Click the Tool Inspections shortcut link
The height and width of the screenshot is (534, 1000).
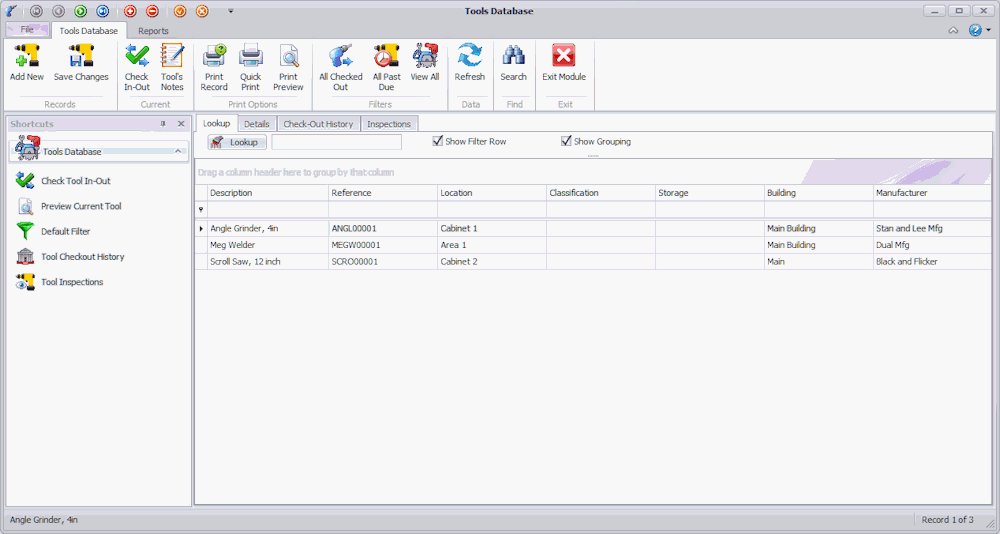(x=72, y=282)
